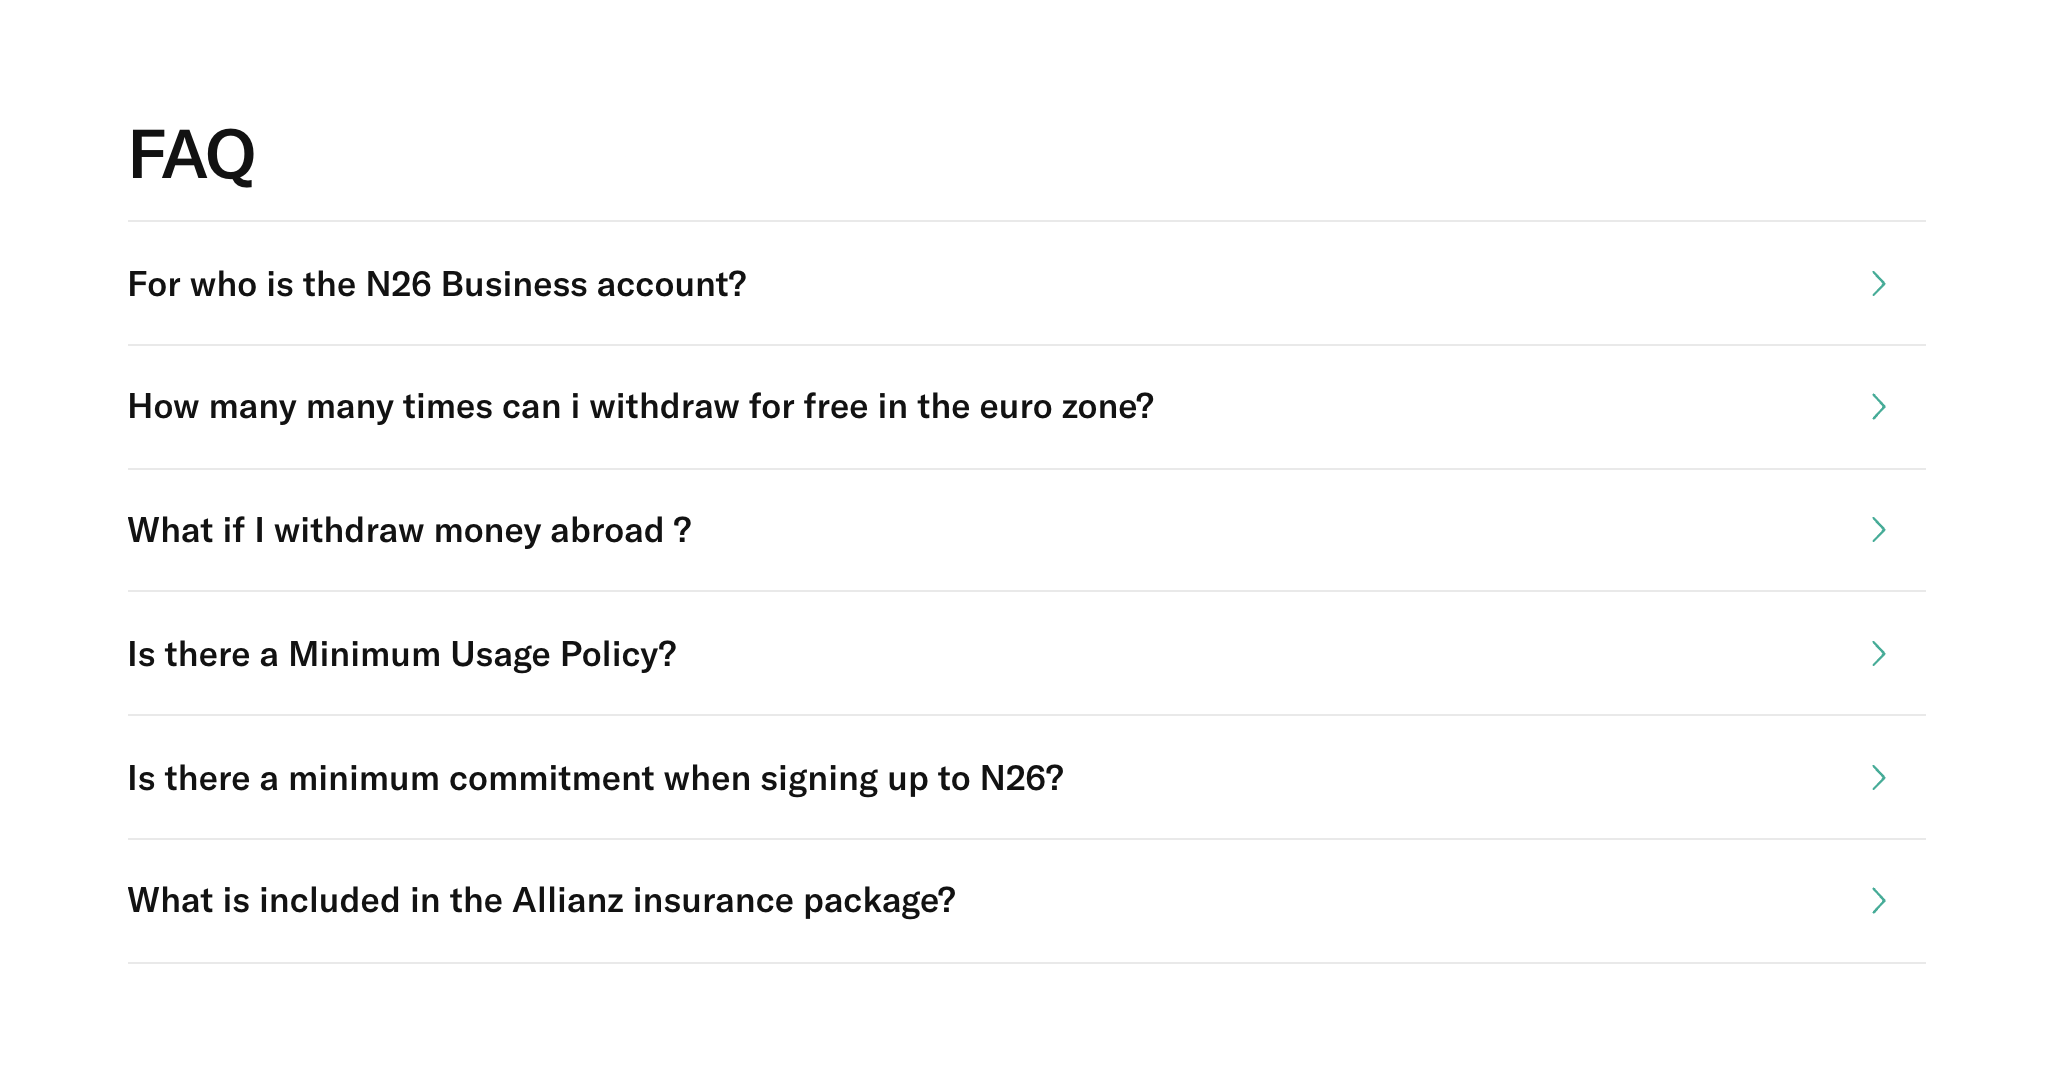Click the arrow icon for free euro zone withdrawals

1878,407
